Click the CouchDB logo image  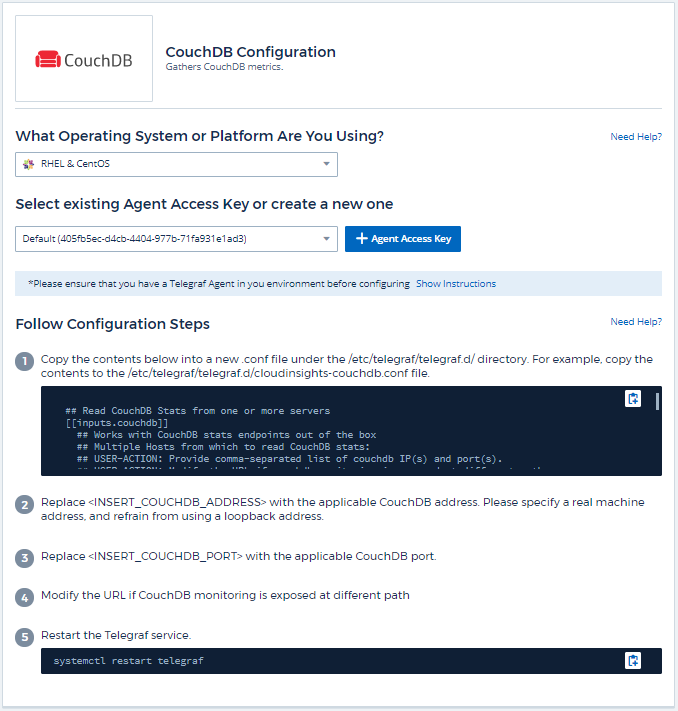(84, 59)
